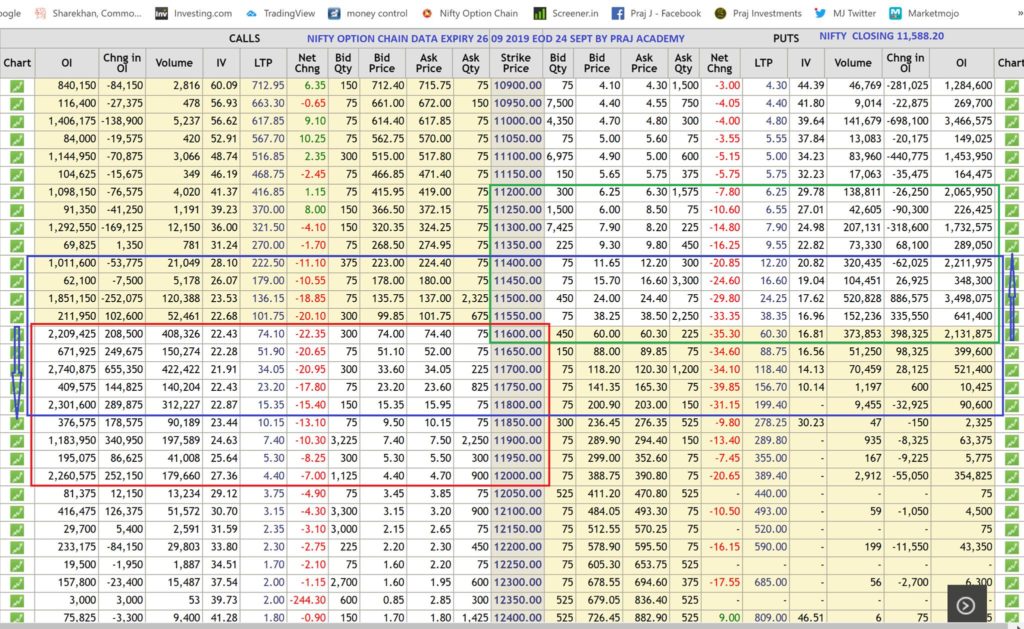1024x629 pixels.
Task: Select the 11600.00 strike price cell
Action: (x=517, y=334)
